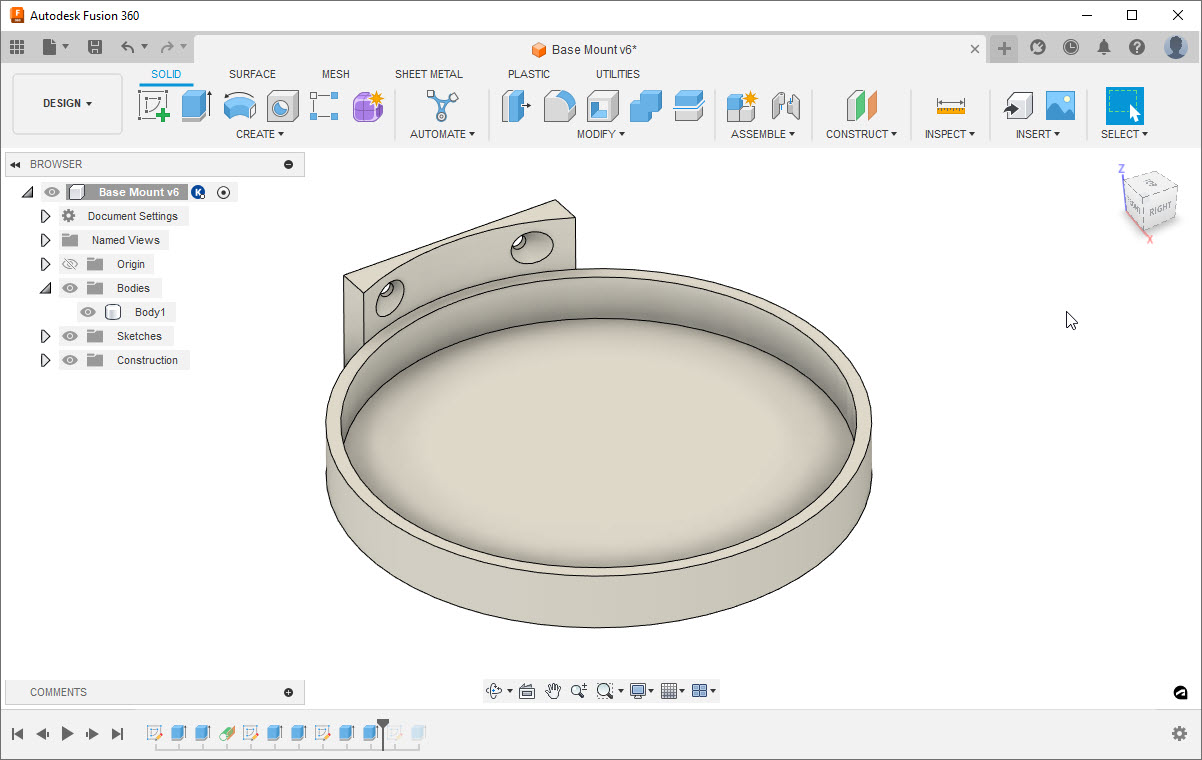Click the Extrude tool icon
This screenshot has height=760, width=1202.
tap(196, 105)
